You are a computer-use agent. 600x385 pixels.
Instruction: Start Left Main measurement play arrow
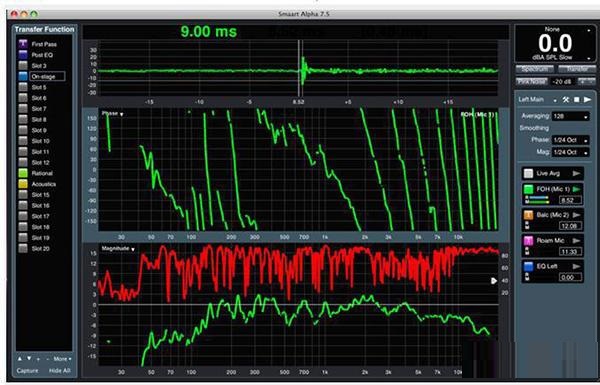587,100
